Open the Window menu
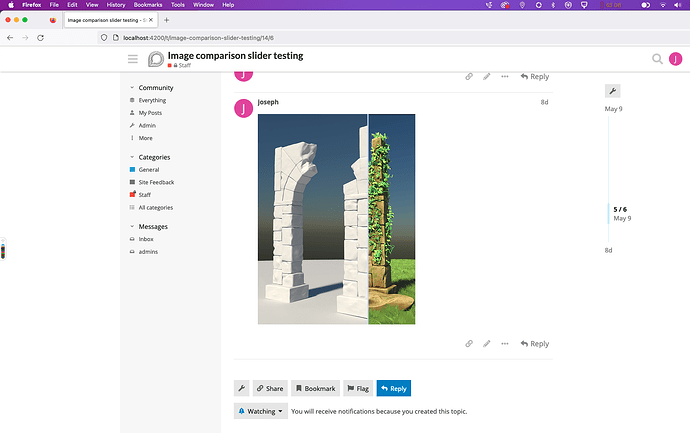Screen dimensions: 690x433 203,5
